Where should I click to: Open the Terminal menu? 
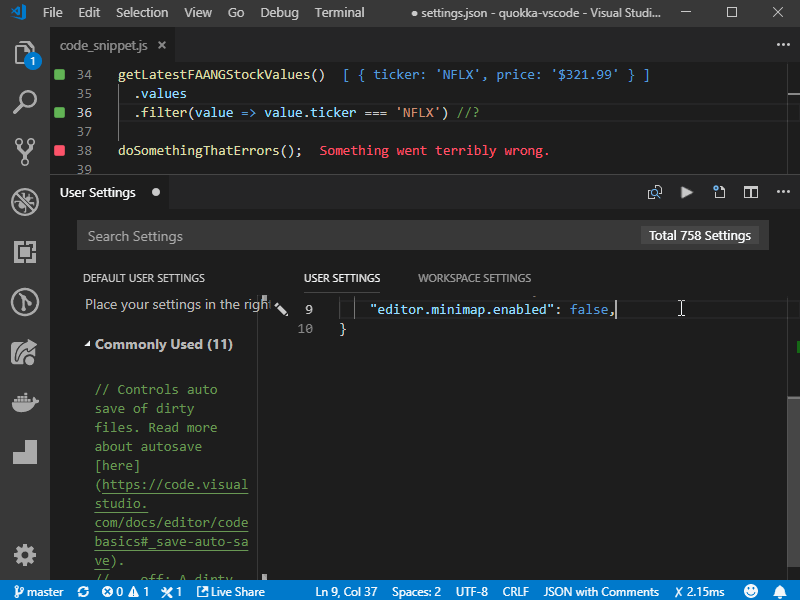click(339, 13)
